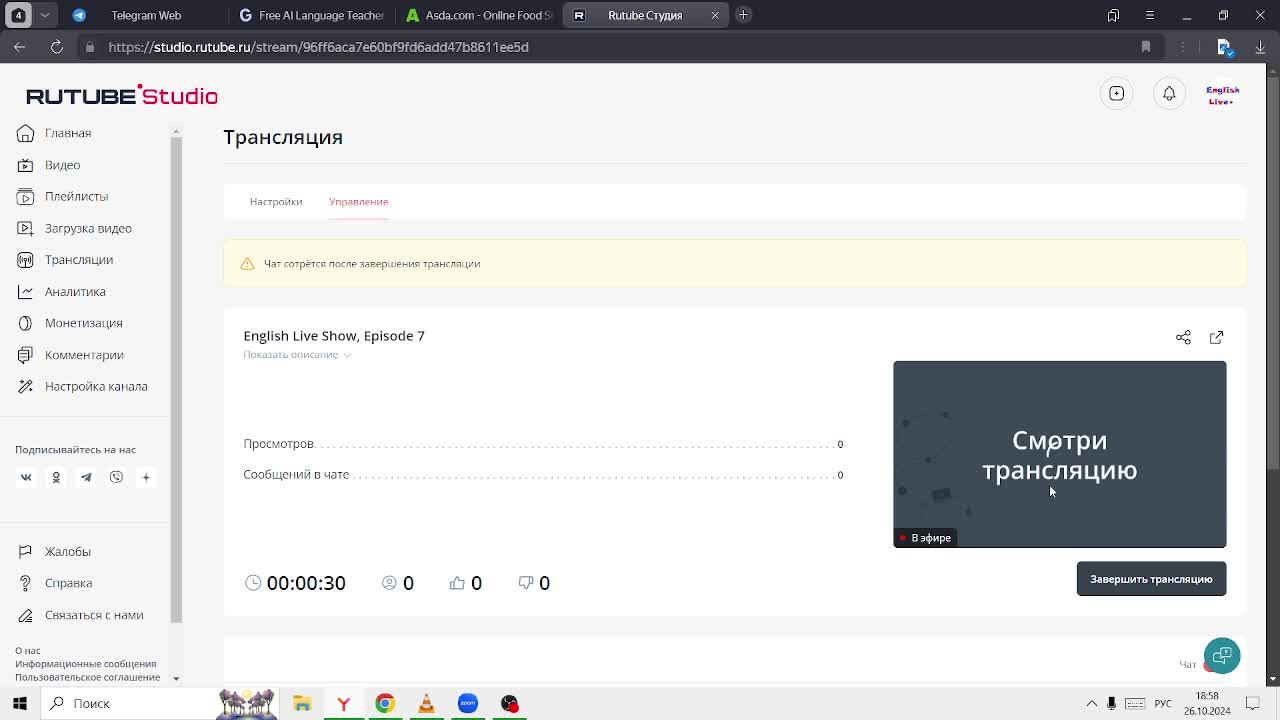Click the share icon for the stream
Viewport: 1280px width, 720px height.
point(1183,338)
